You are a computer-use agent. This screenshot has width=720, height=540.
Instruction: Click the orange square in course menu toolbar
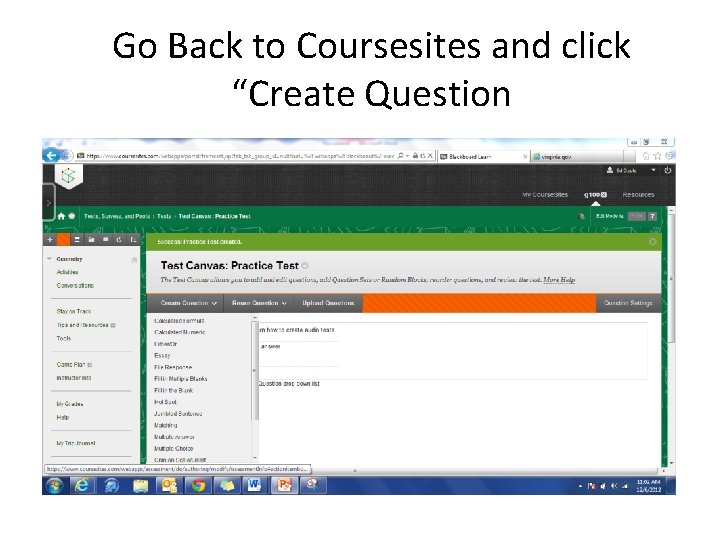(x=64, y=239)
